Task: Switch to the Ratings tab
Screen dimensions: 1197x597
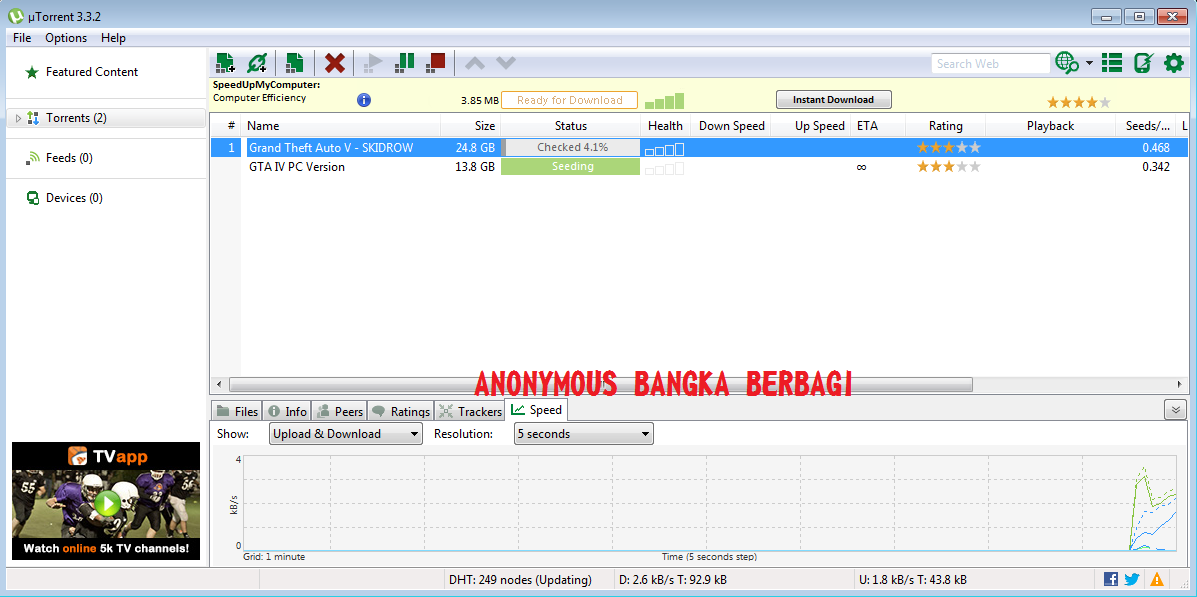Action: [401, 411]
